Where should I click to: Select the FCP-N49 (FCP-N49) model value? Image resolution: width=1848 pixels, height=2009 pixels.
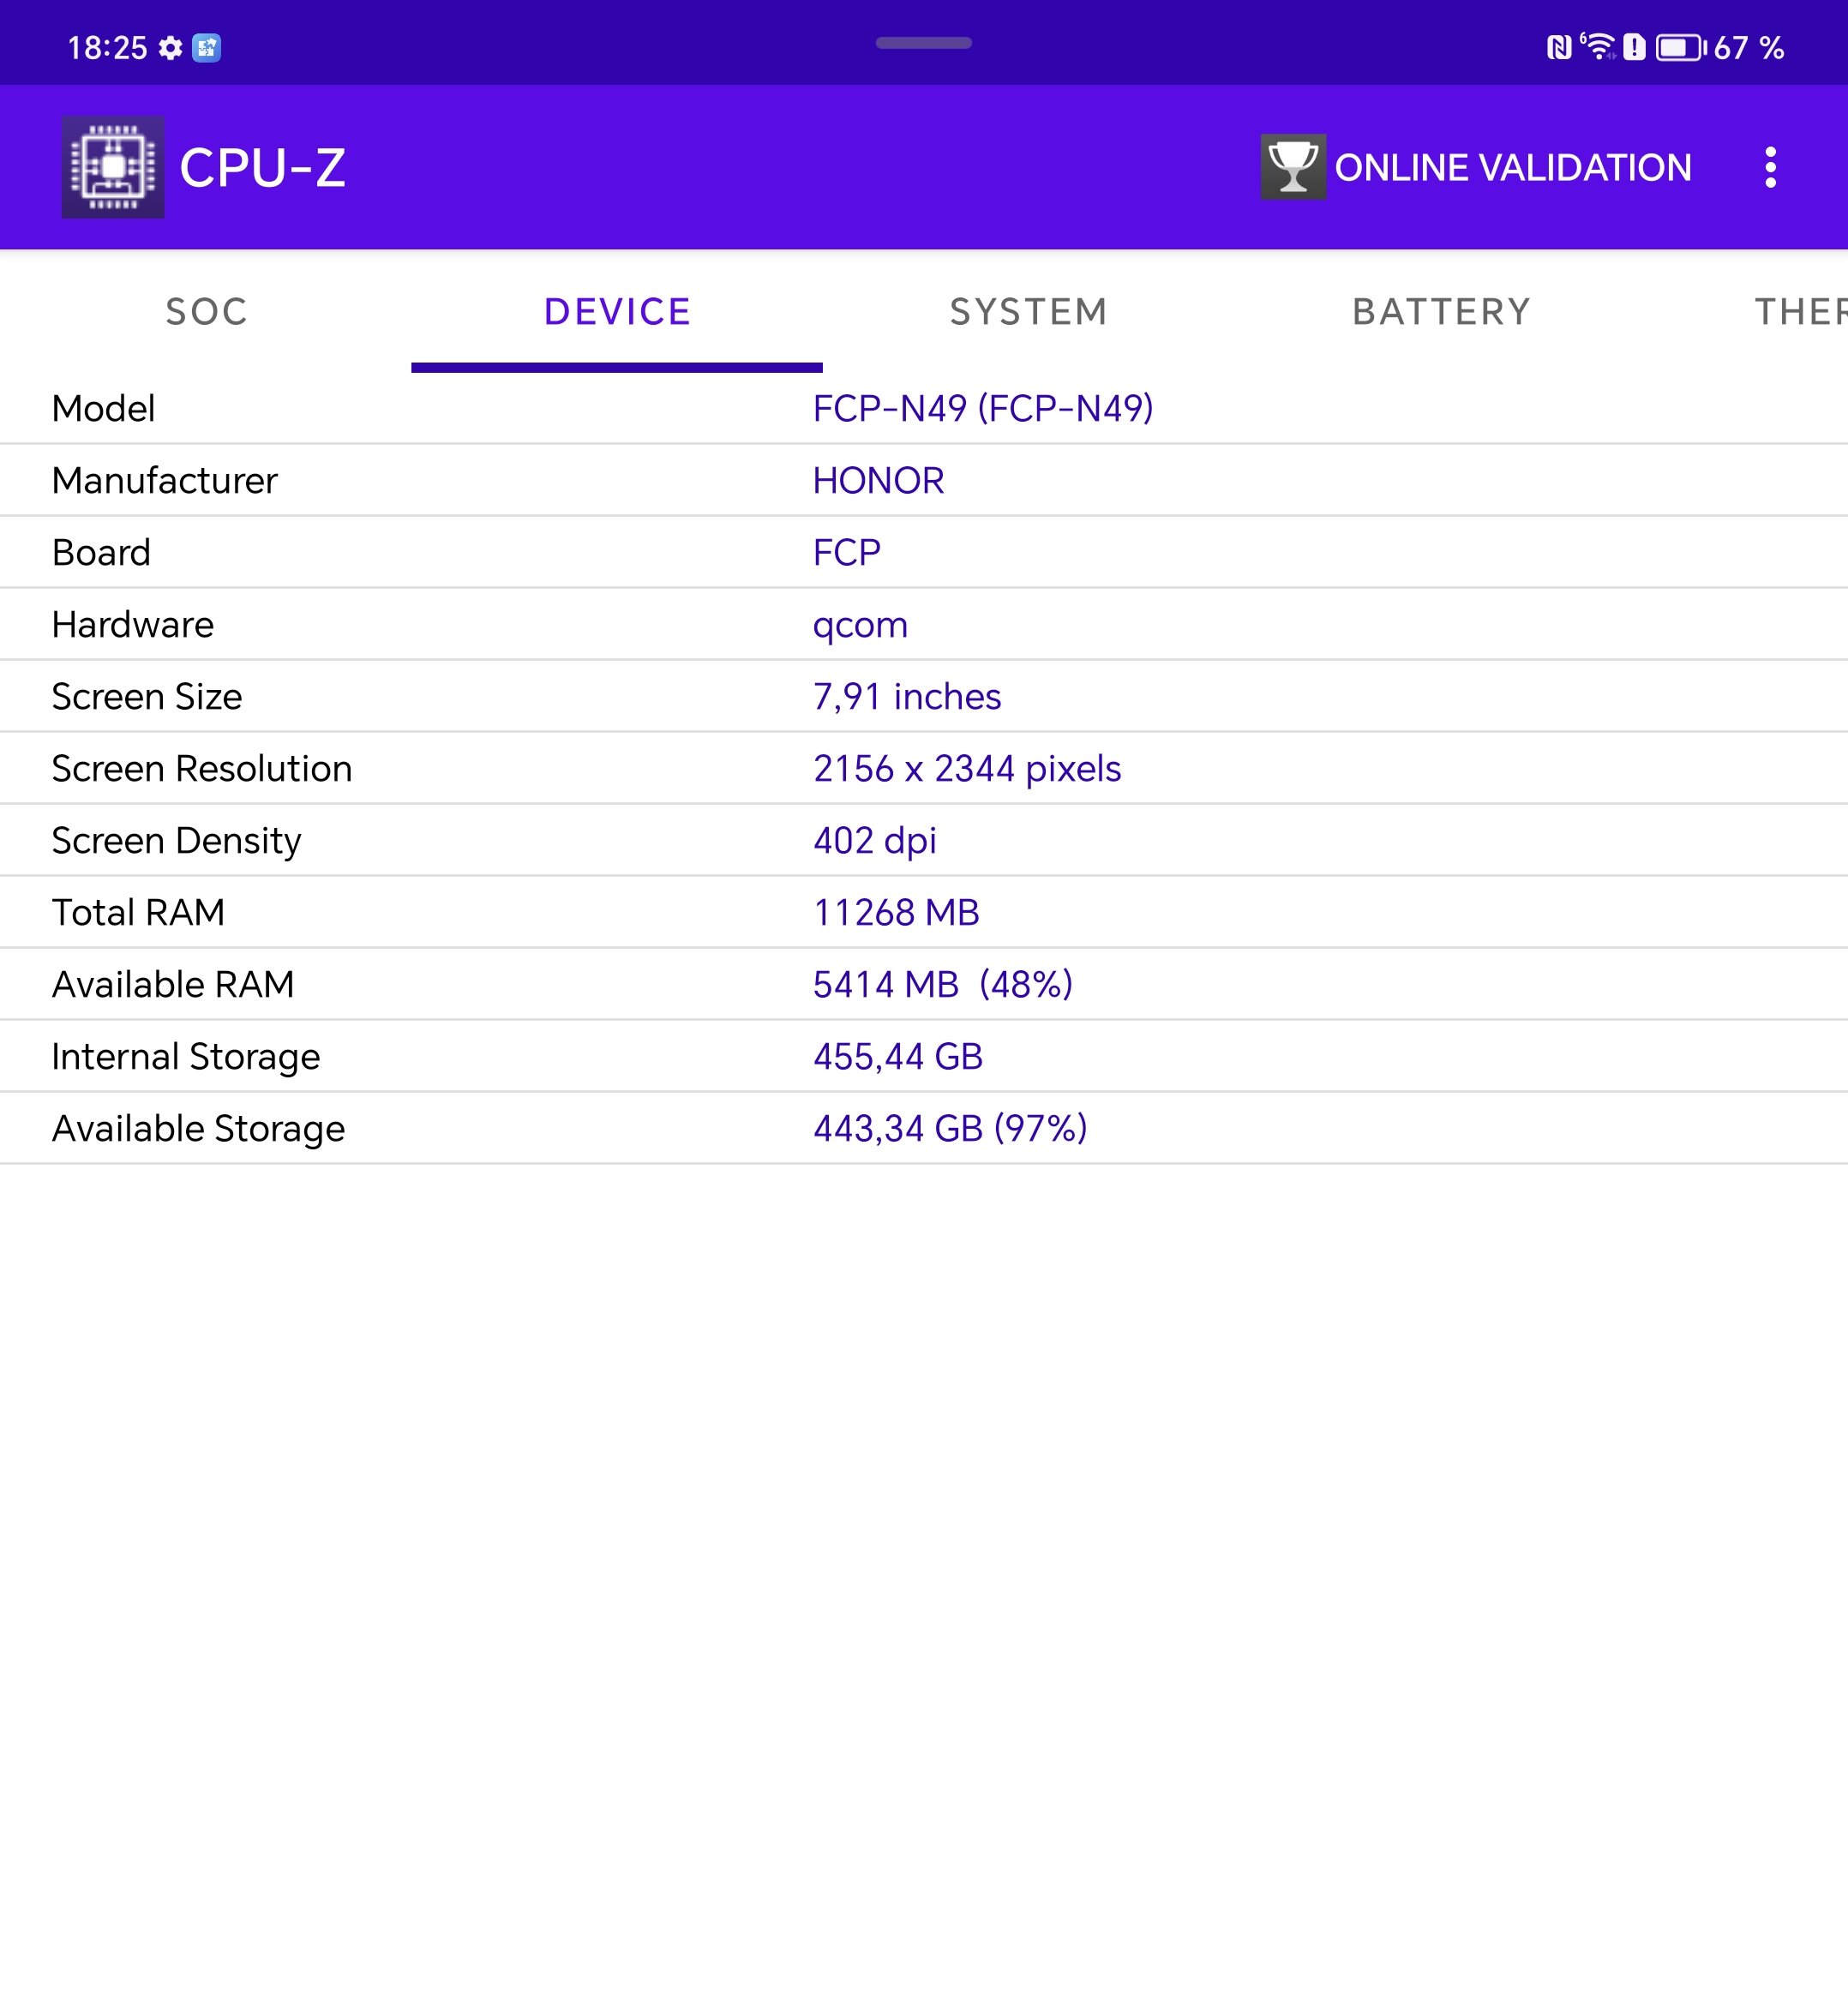983,408
